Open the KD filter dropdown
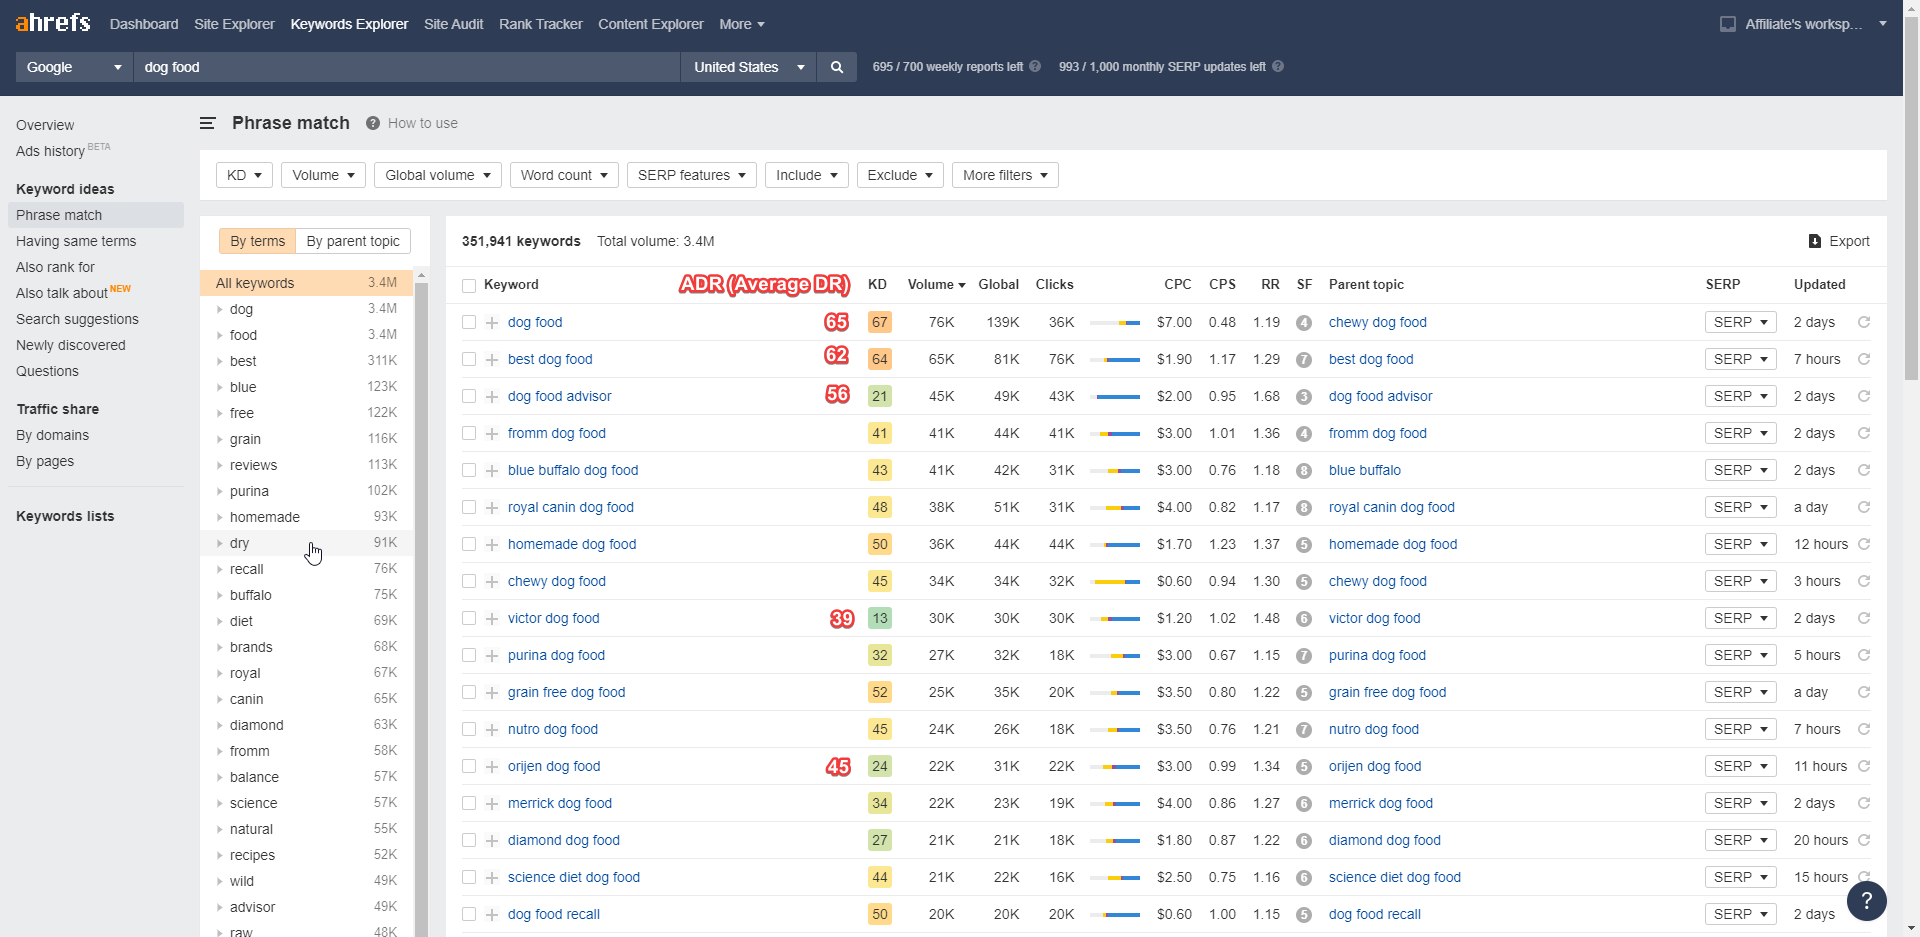 (244, 175)
